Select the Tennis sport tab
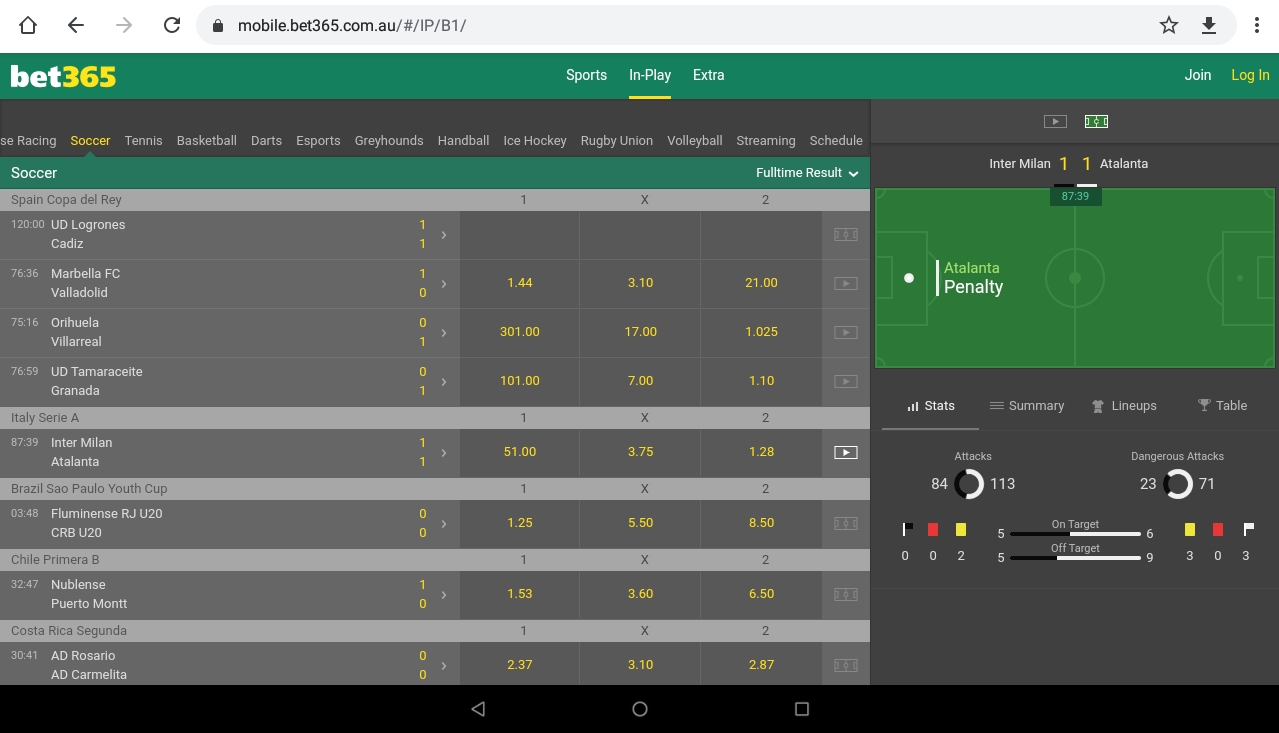 (x=143, y=141)
